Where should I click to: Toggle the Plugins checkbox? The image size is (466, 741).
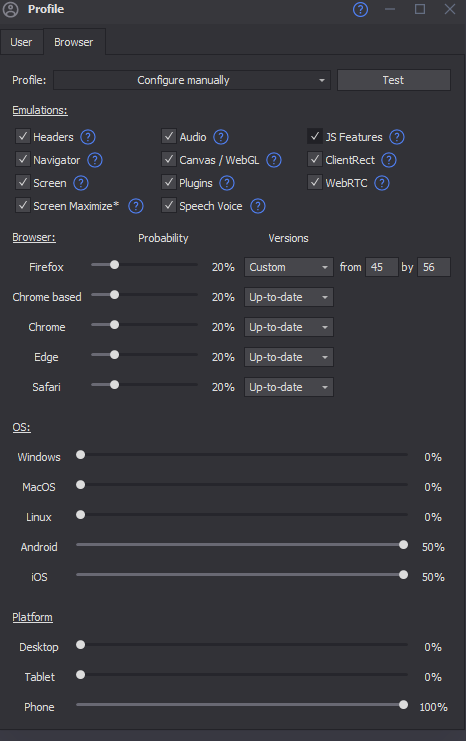point(169,182)
